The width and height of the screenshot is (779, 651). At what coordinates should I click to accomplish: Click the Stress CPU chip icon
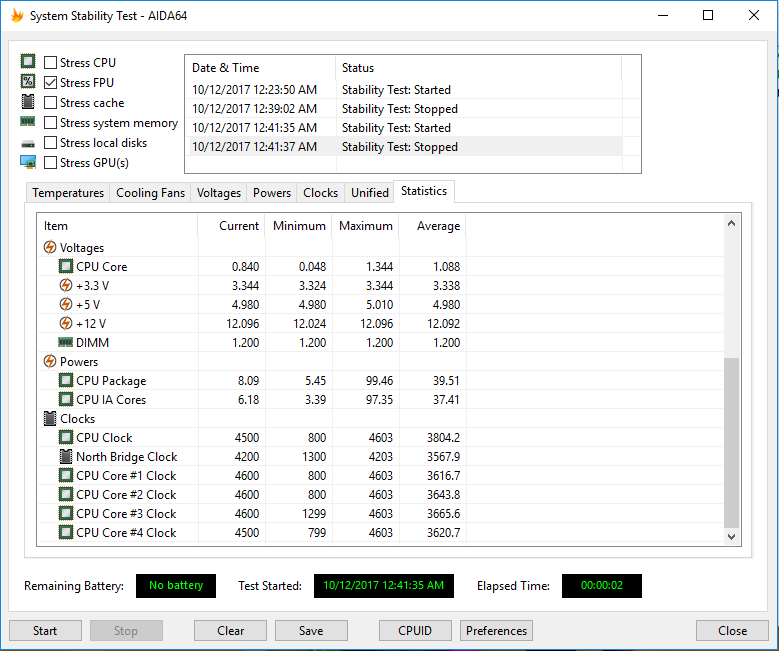tap(28, 62)
